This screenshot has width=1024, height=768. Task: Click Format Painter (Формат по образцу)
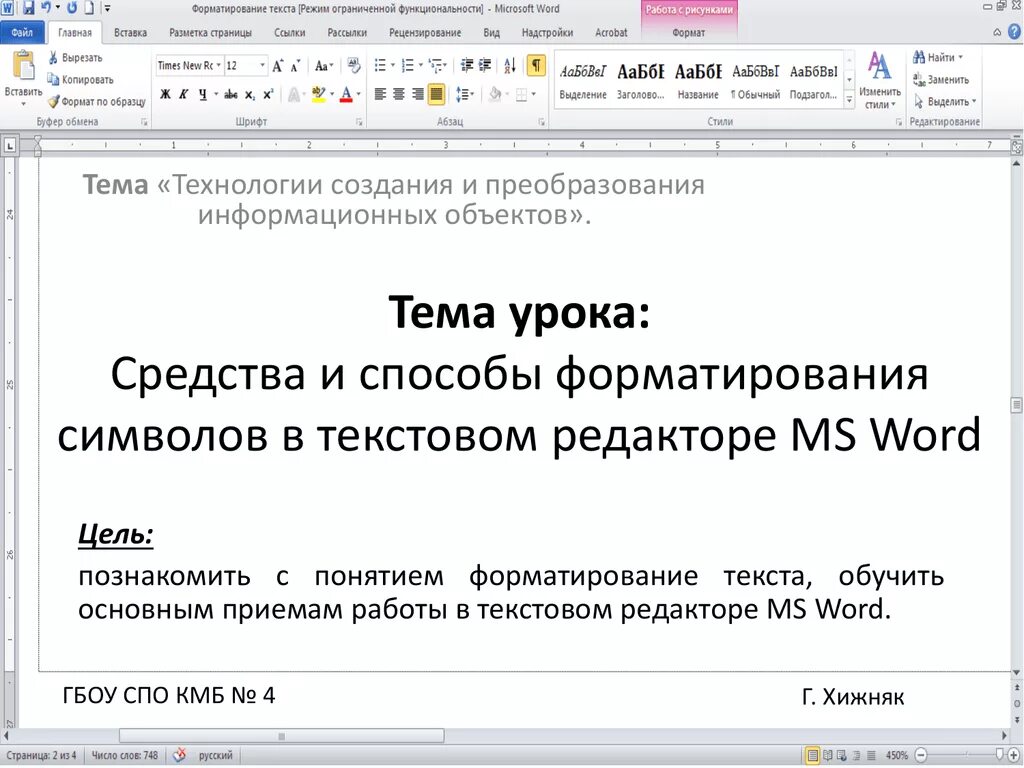(97, 101)
